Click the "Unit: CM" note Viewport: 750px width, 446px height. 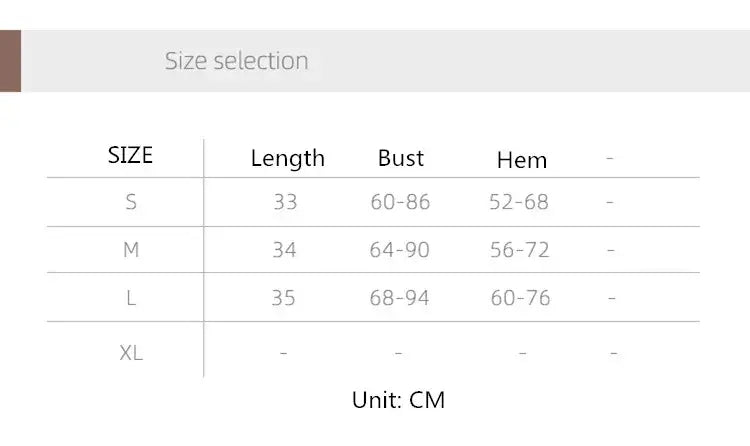point(398,400)
